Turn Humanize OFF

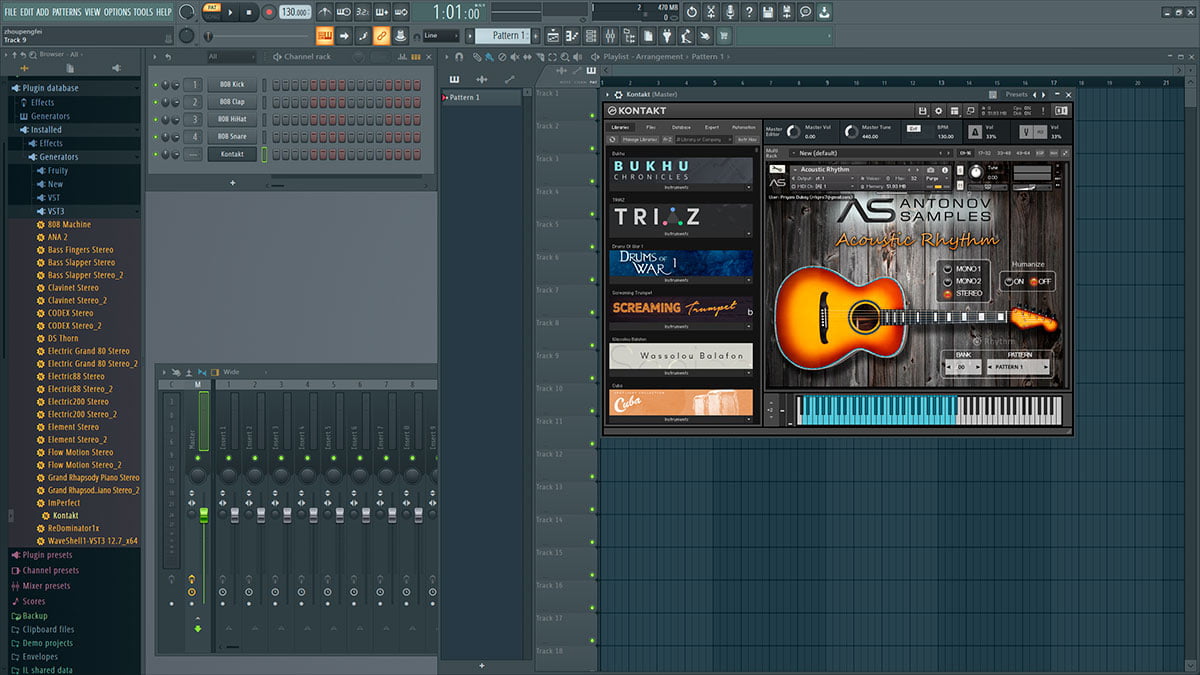click(x=1033, y=282)
